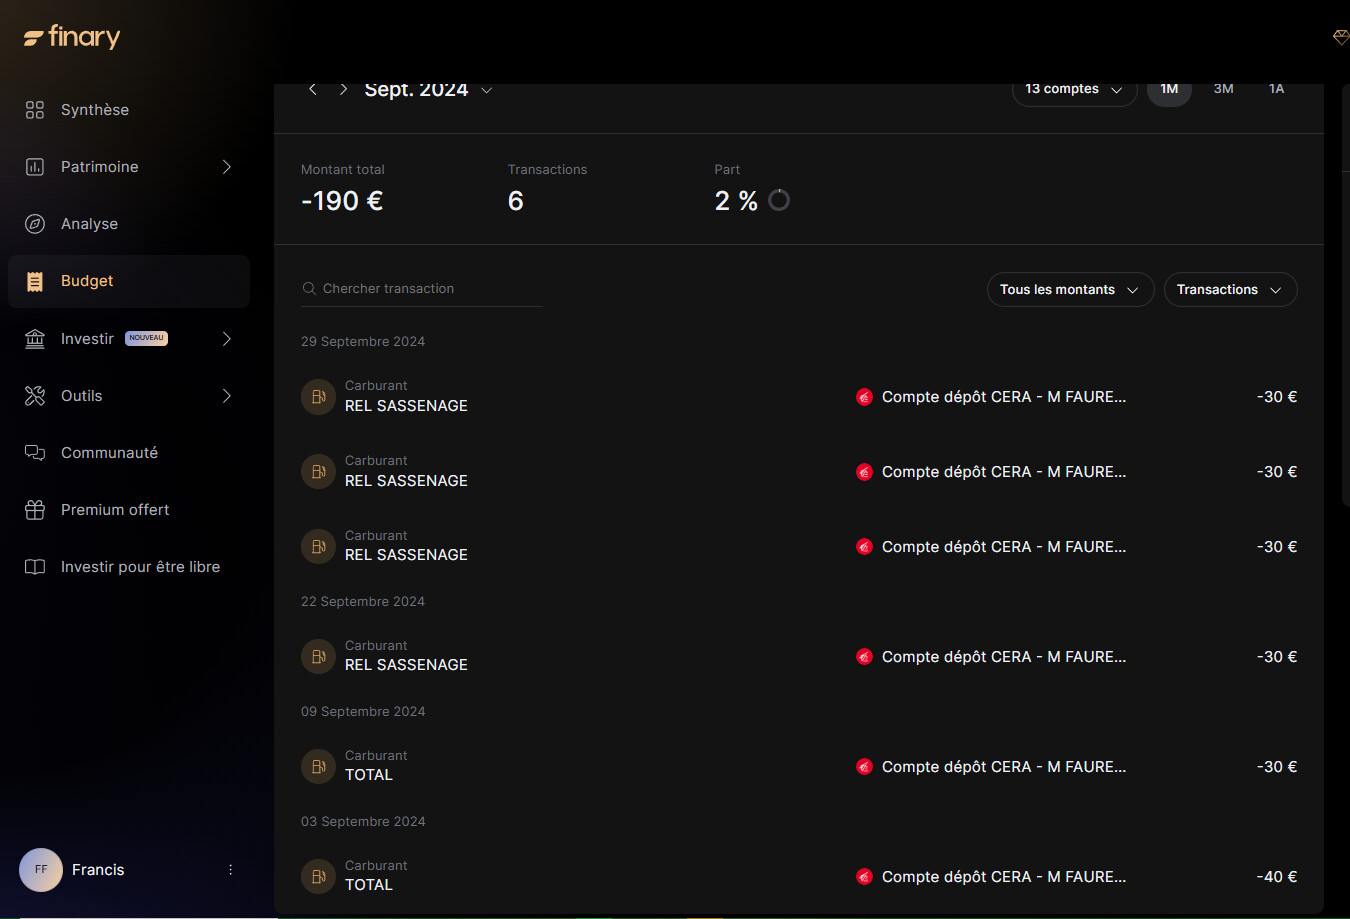Open the Synthèse dashboard icon
Viewport: 1350px width, 919px height.
tap(35, 110)
